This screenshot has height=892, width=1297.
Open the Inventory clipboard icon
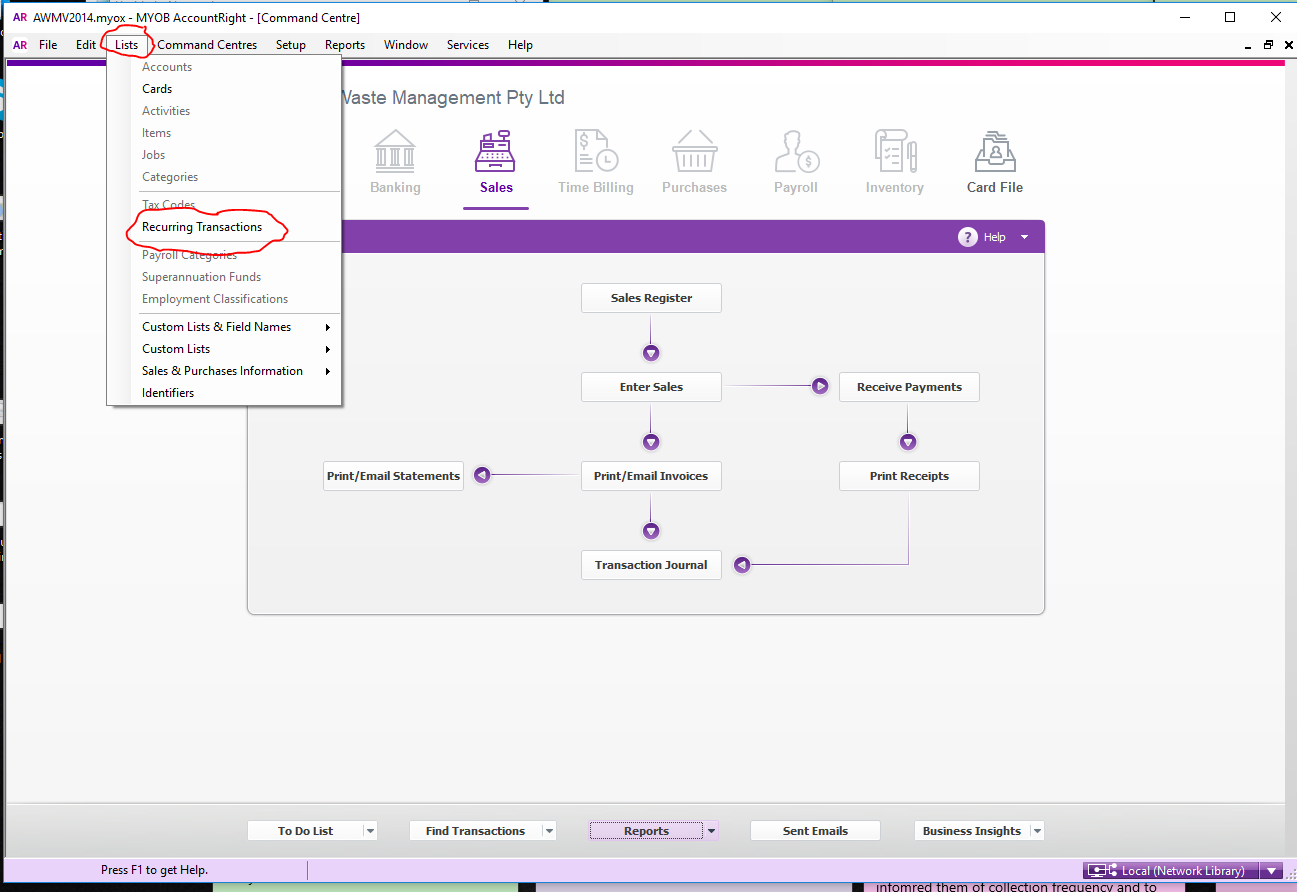[894, 151]
